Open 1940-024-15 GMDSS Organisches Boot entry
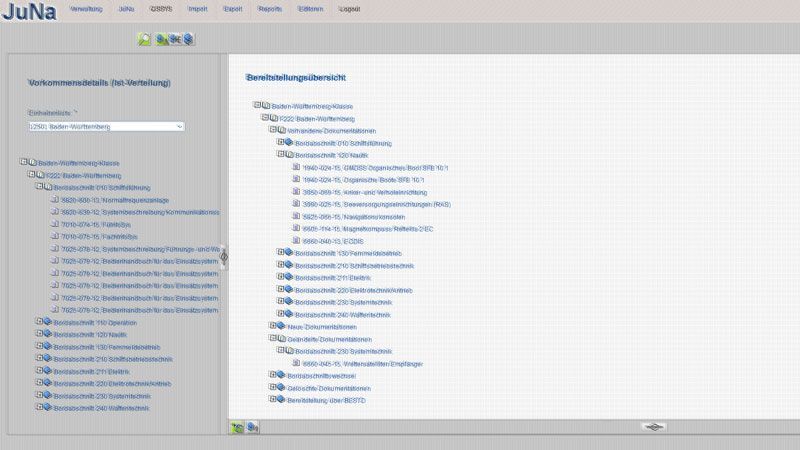This screenshot has height=450, width=800. (376, 168)
